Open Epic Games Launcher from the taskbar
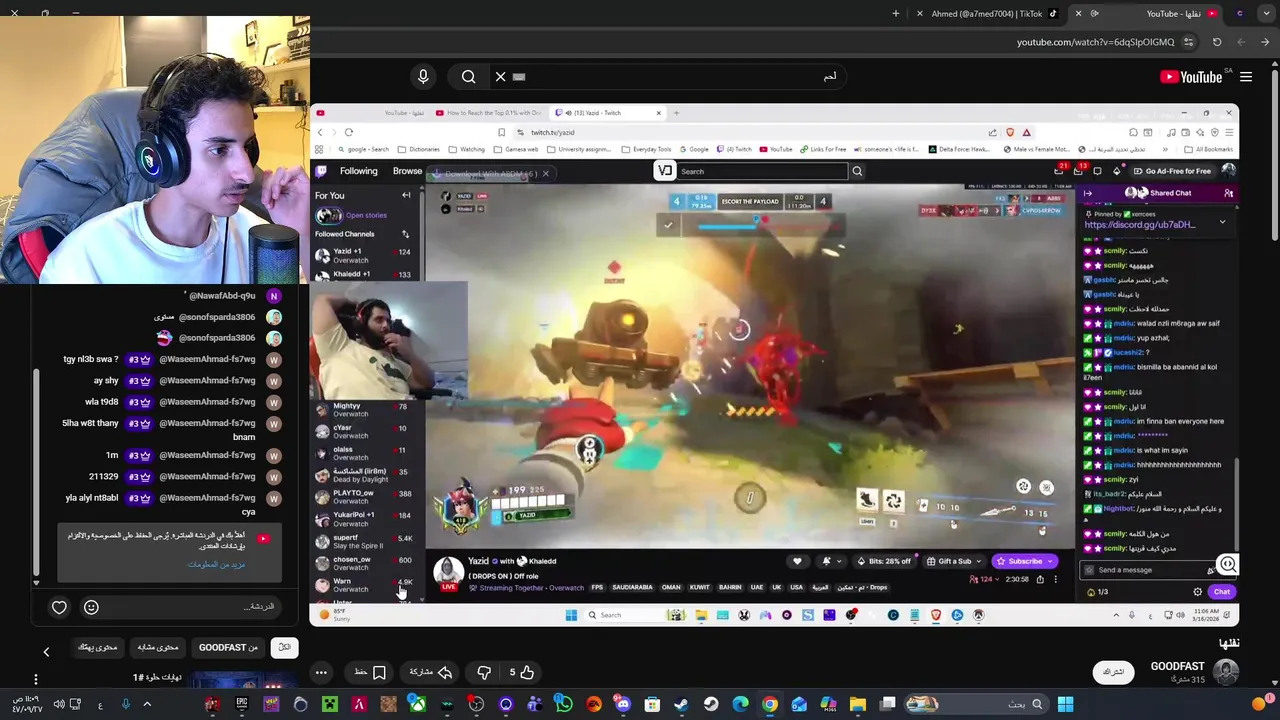Image resolution: width=1280 pixels, height=720 pixels. [x=242, y=704]
